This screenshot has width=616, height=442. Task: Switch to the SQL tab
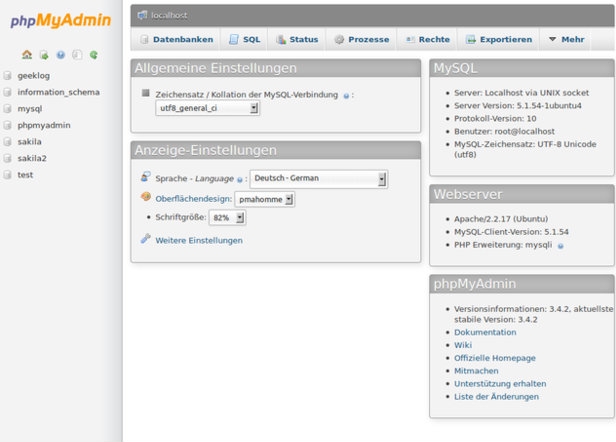click(x=244, y=39)
